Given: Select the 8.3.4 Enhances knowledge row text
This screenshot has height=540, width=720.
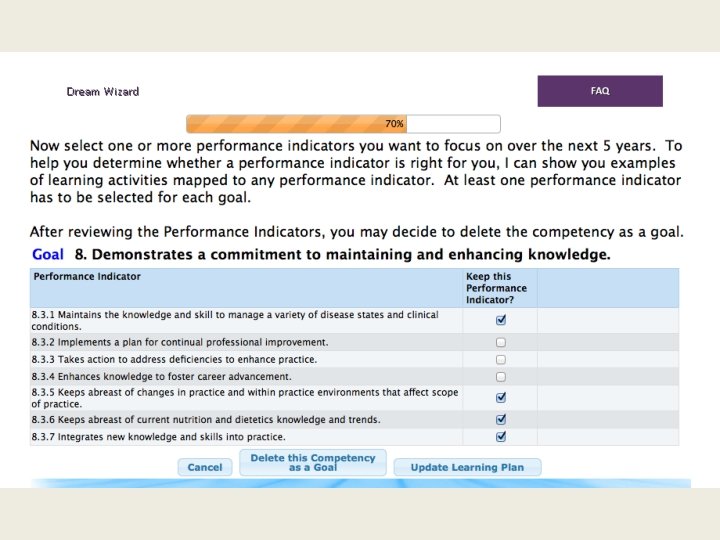Looking at the screenshot, I should click(x=162, y=377).
